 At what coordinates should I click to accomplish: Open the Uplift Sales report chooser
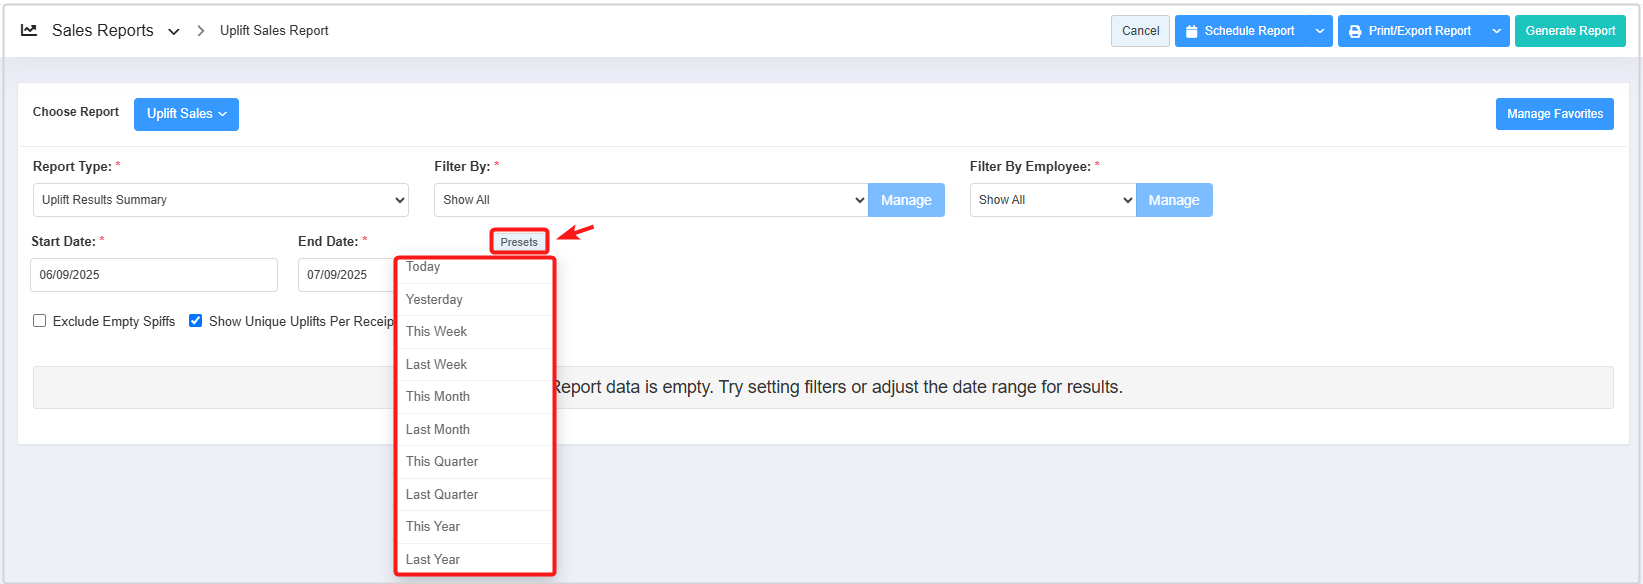coord(186,114)
